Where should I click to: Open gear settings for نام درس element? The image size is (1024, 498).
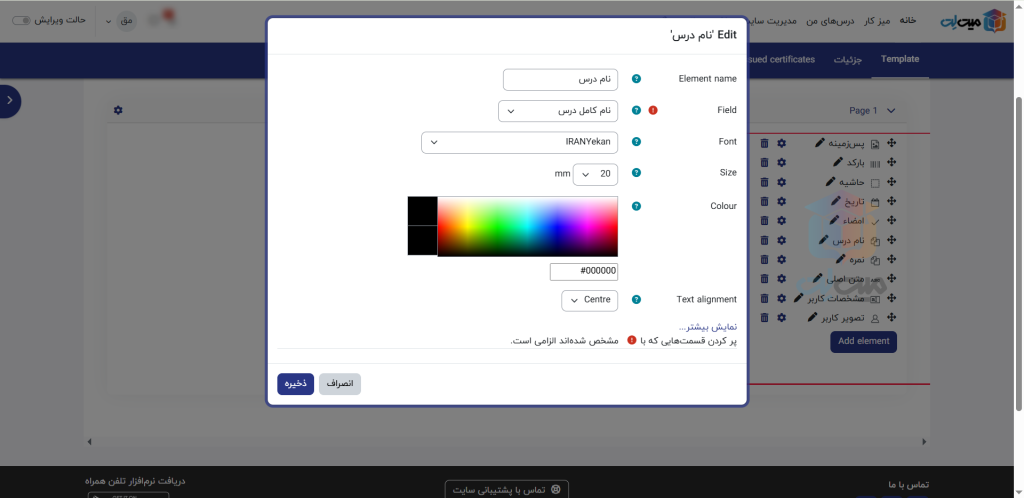781,240
